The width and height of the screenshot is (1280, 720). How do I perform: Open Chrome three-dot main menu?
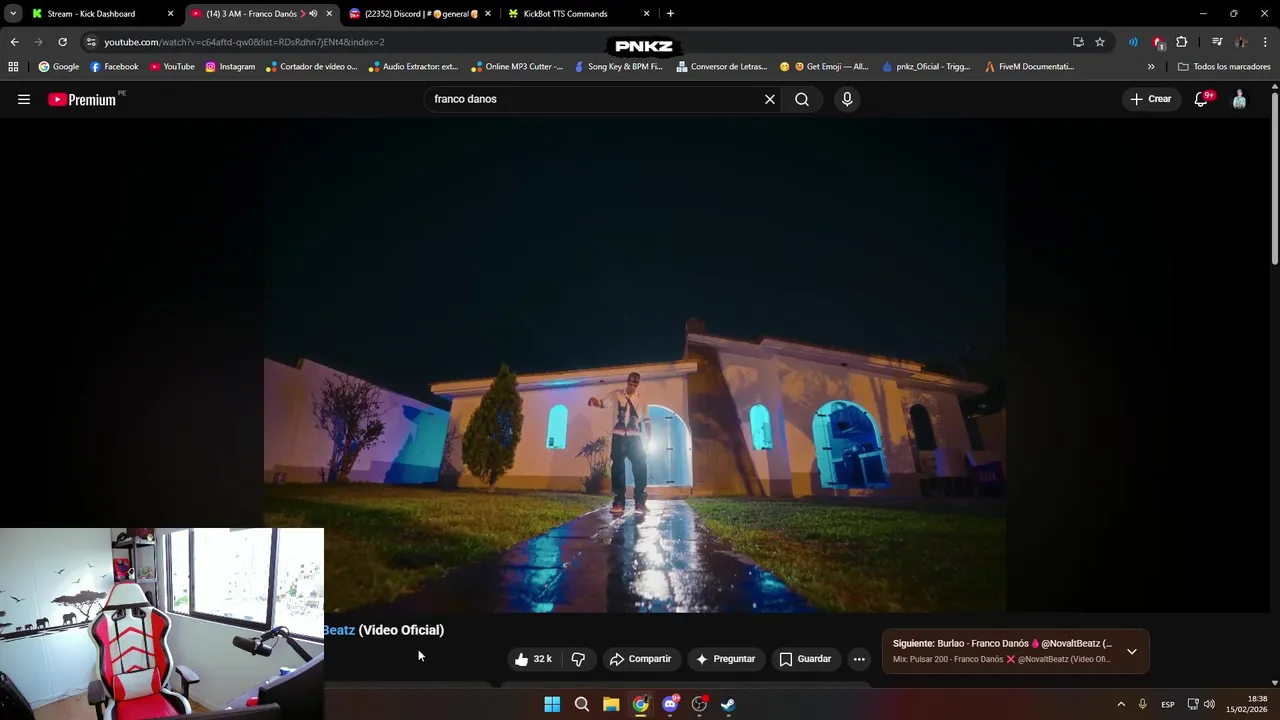point(1266,42)
